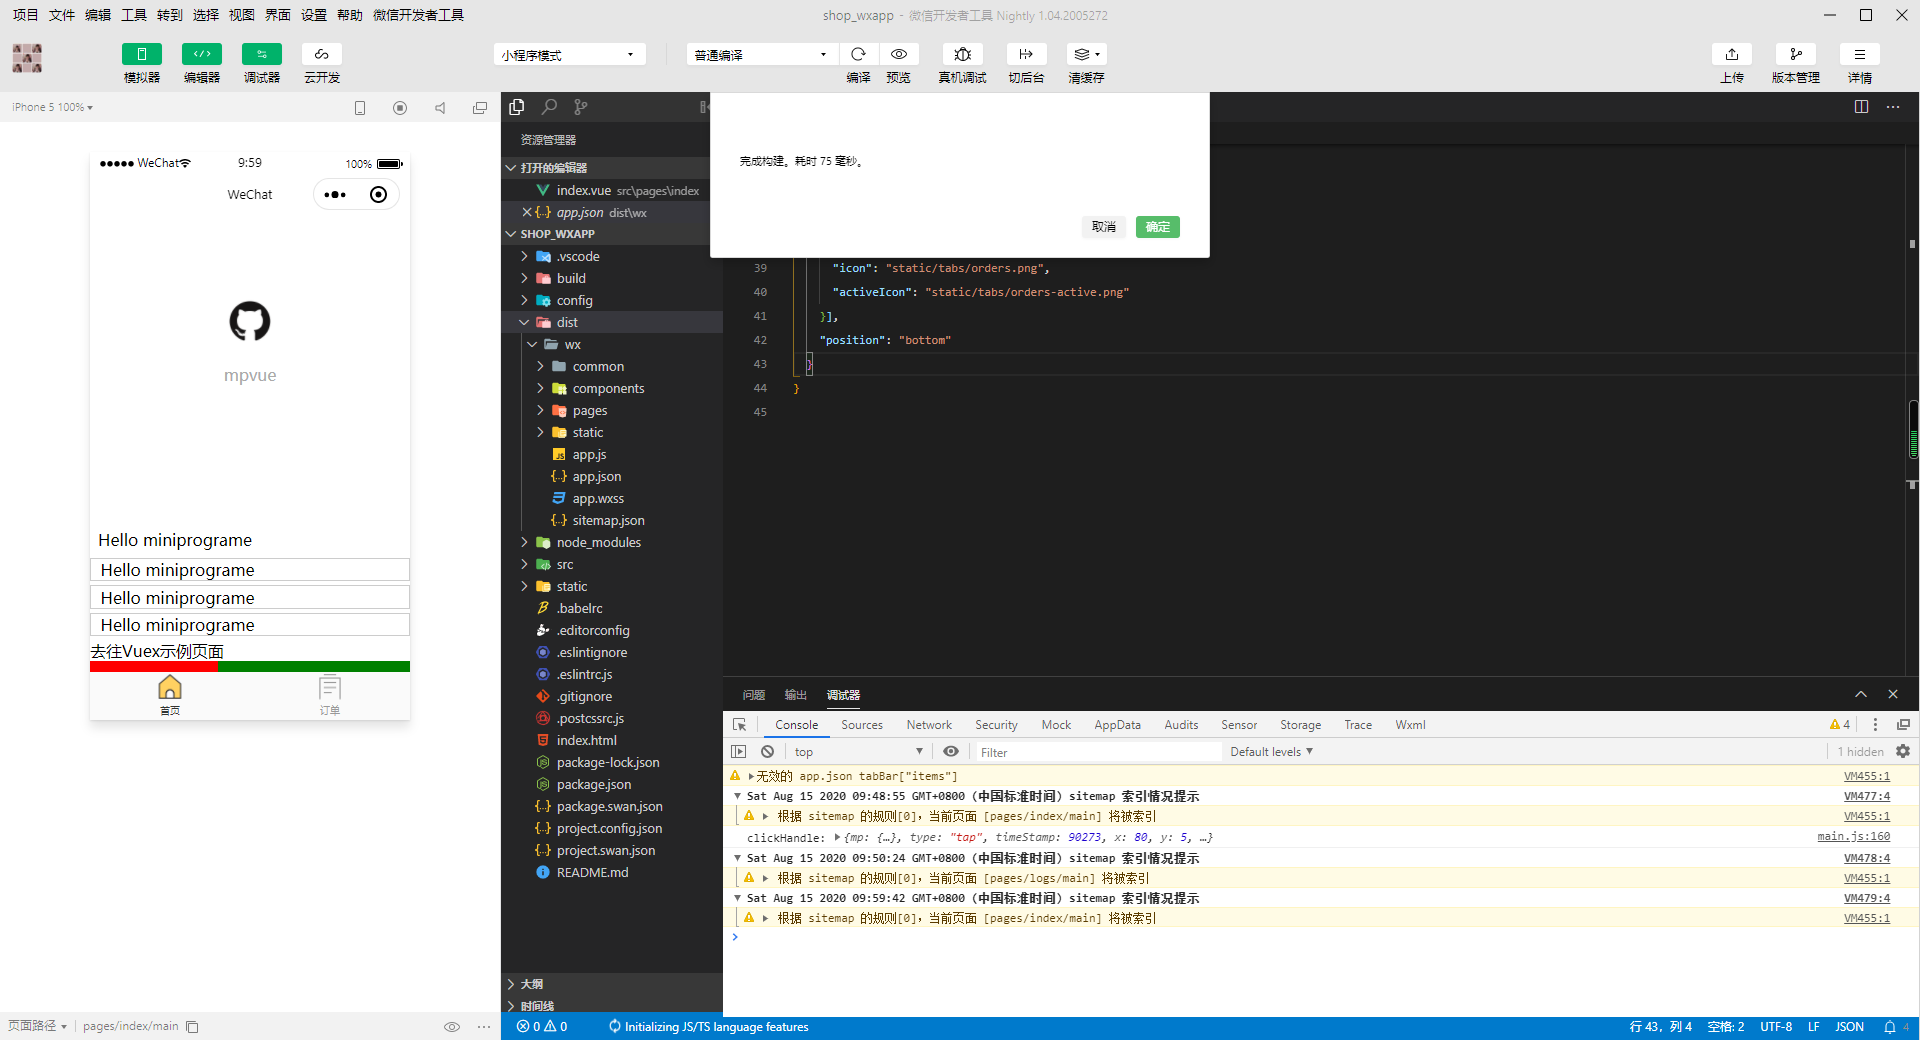Screen dimensions: 1920x1040
Task: Click the main.js:160 source link
Action: [x=1853, y=836]
